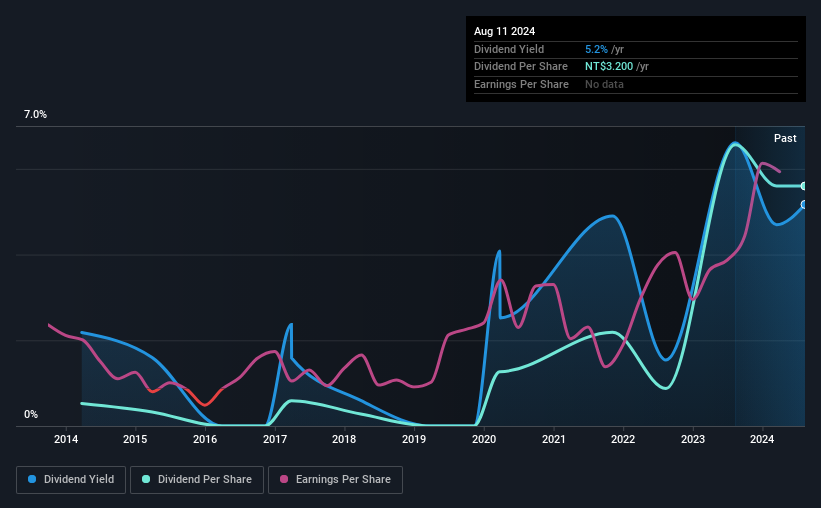The image size is (821, 508).
Task: Click the Past label in shaded region
Action: pos(785,138)
